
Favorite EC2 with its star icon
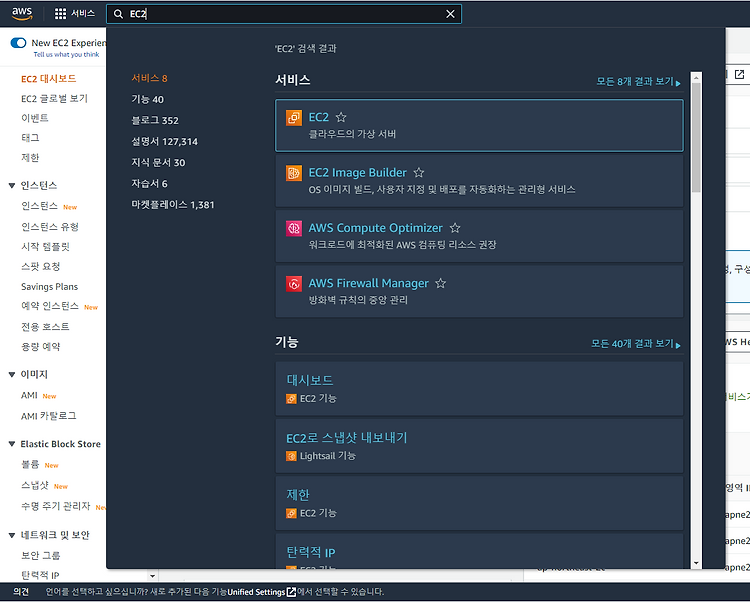coord(341,117)
